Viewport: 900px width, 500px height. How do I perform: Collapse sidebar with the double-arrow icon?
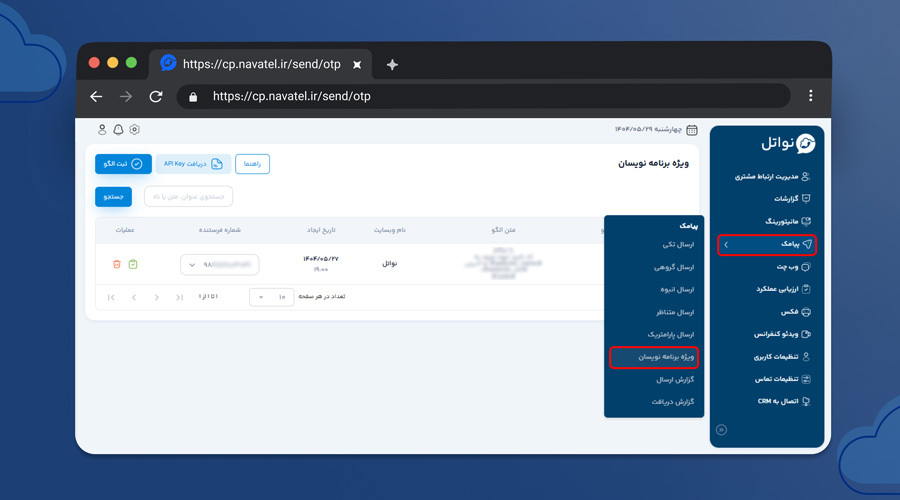[x=721, y=430]
